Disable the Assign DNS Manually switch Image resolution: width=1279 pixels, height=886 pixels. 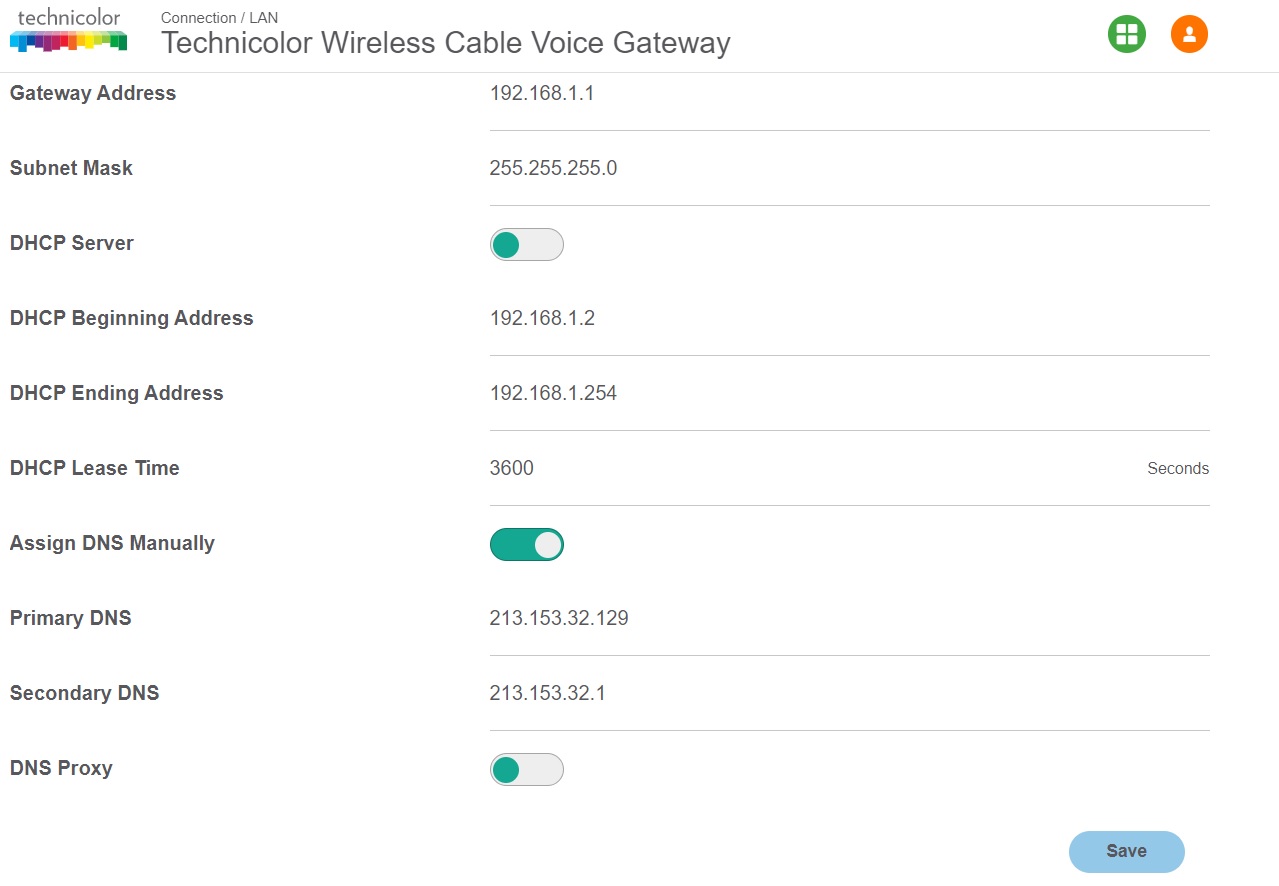pyautogui.click(x=526, y=545)
